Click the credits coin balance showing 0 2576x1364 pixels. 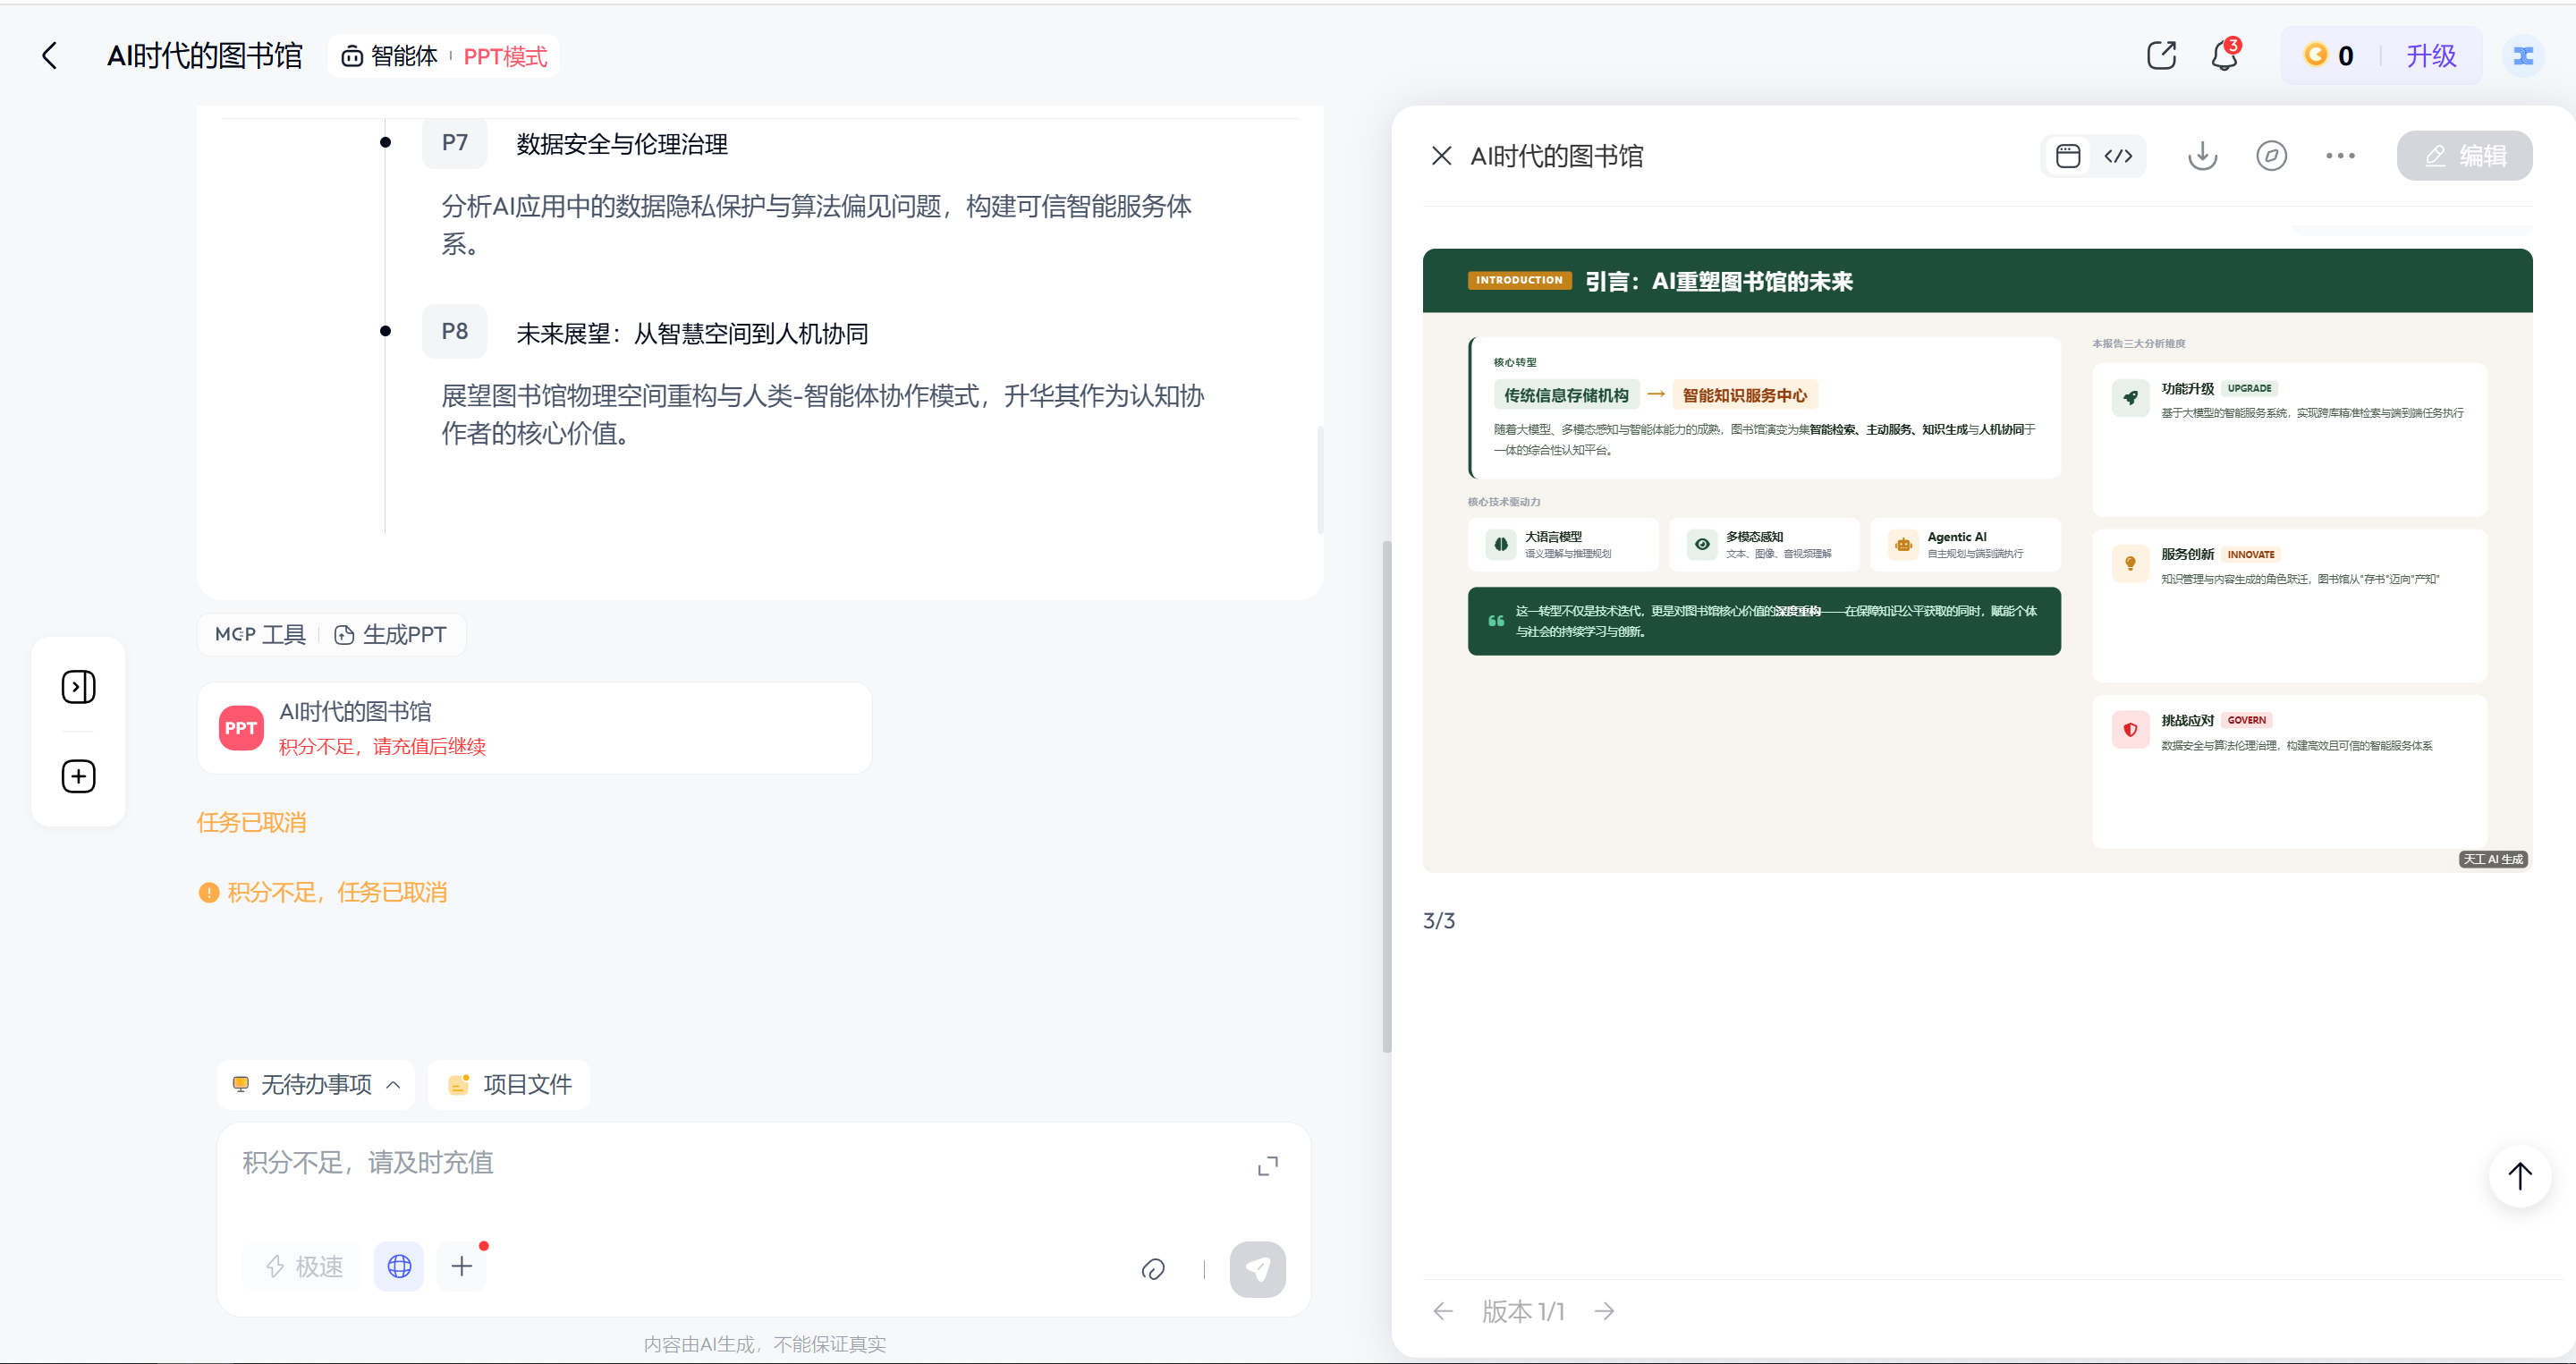2329,55
